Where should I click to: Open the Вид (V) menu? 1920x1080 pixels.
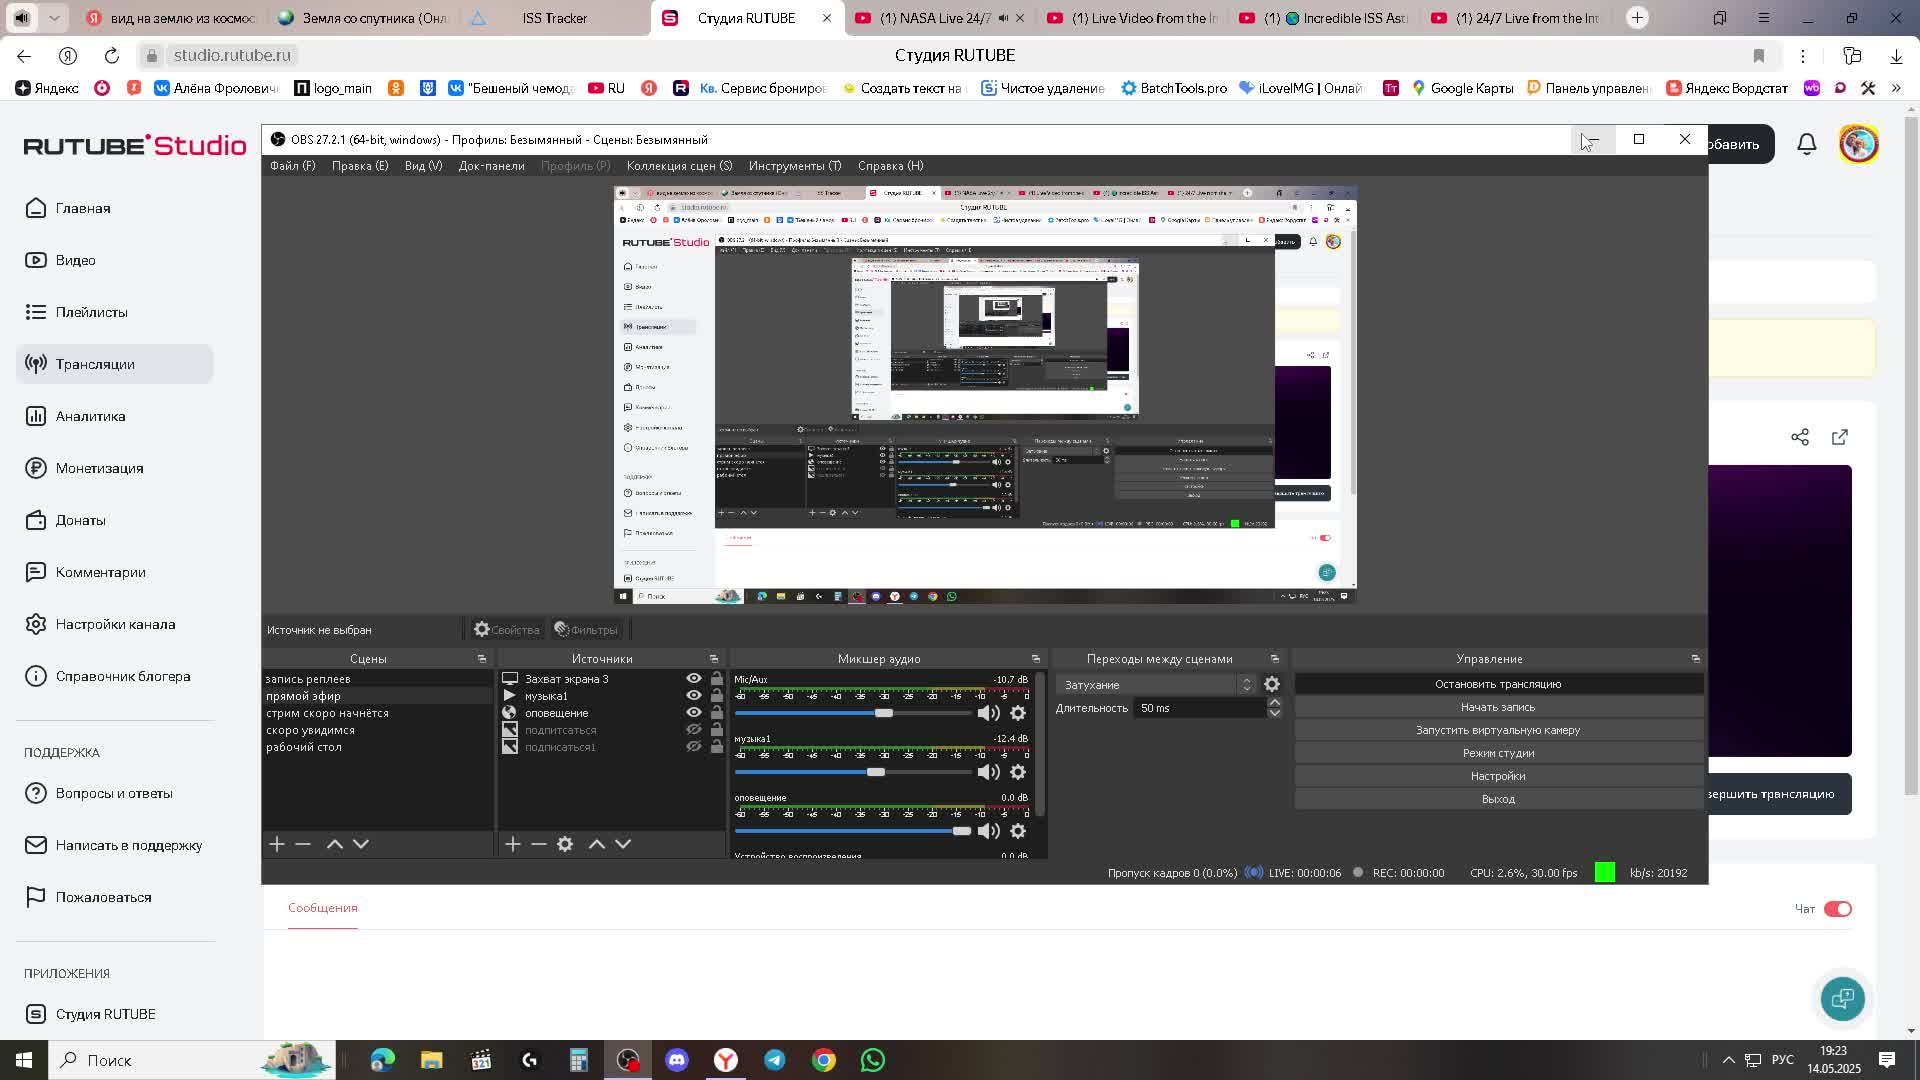tap(423, 166)
